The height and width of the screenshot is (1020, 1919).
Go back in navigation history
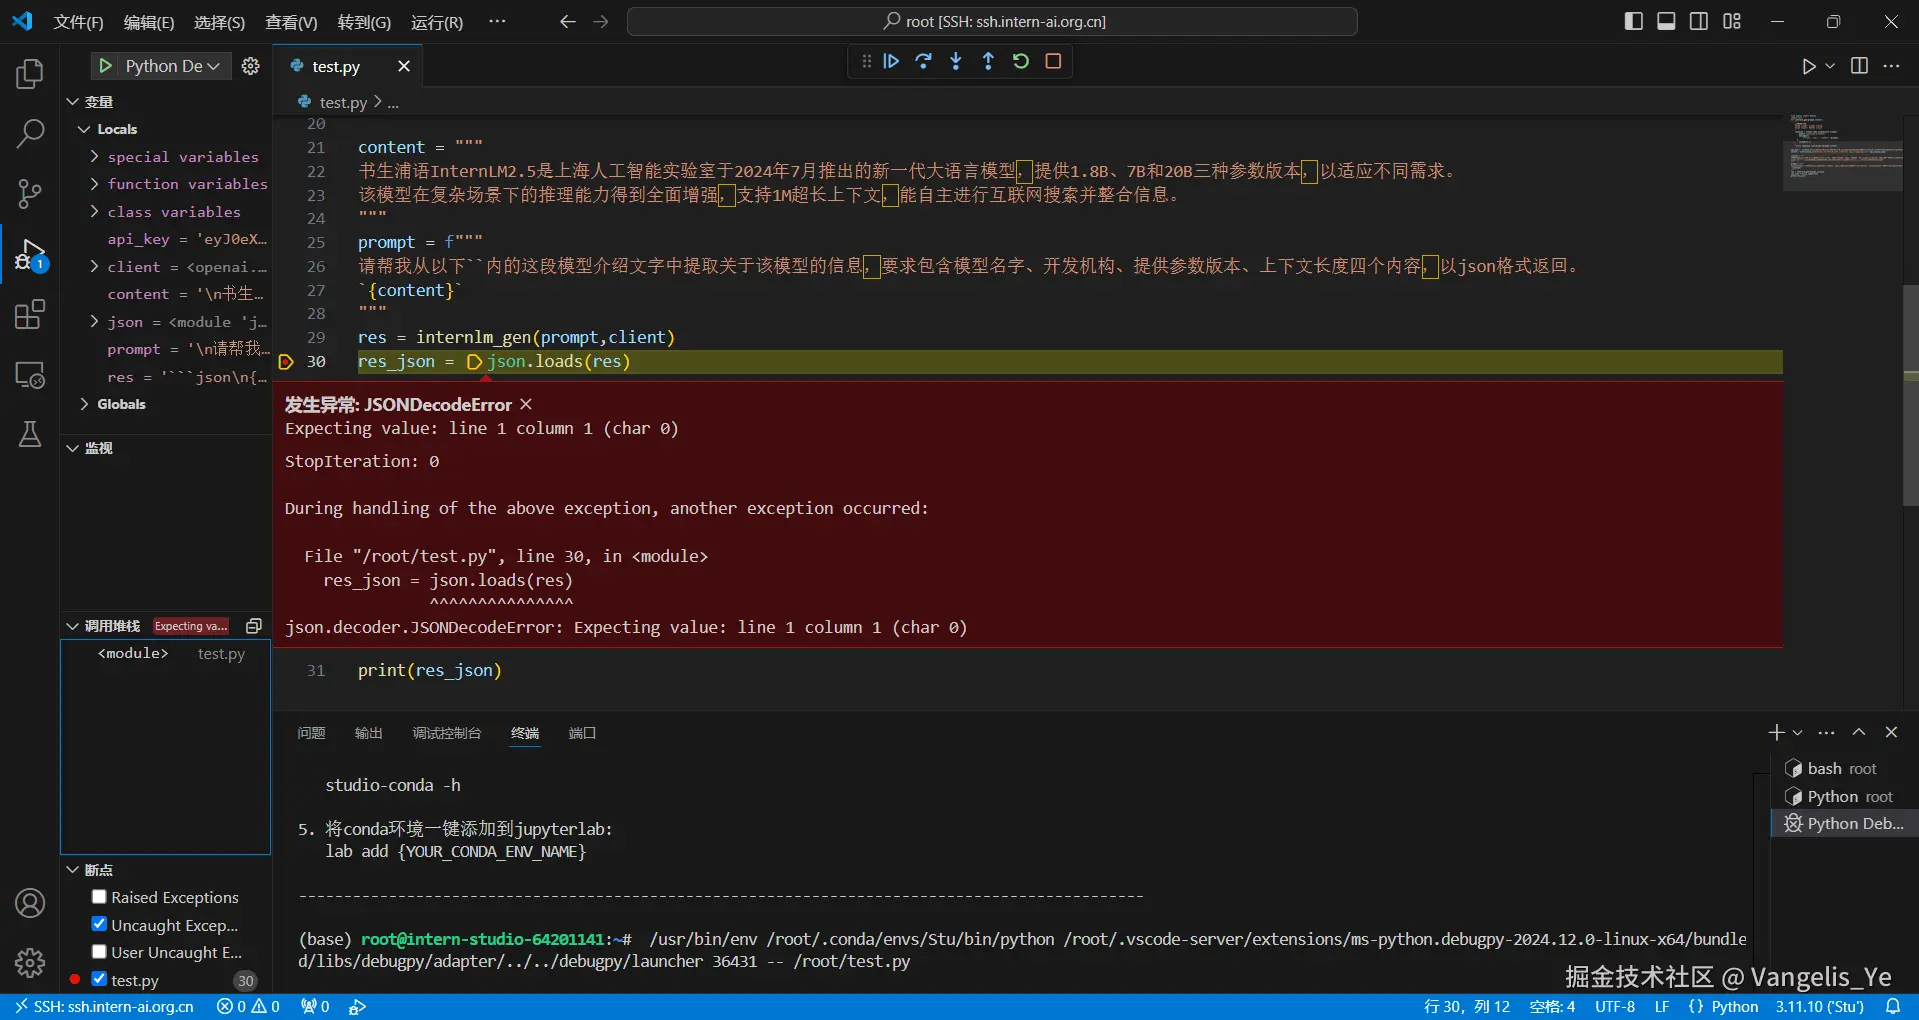point(568,21)
